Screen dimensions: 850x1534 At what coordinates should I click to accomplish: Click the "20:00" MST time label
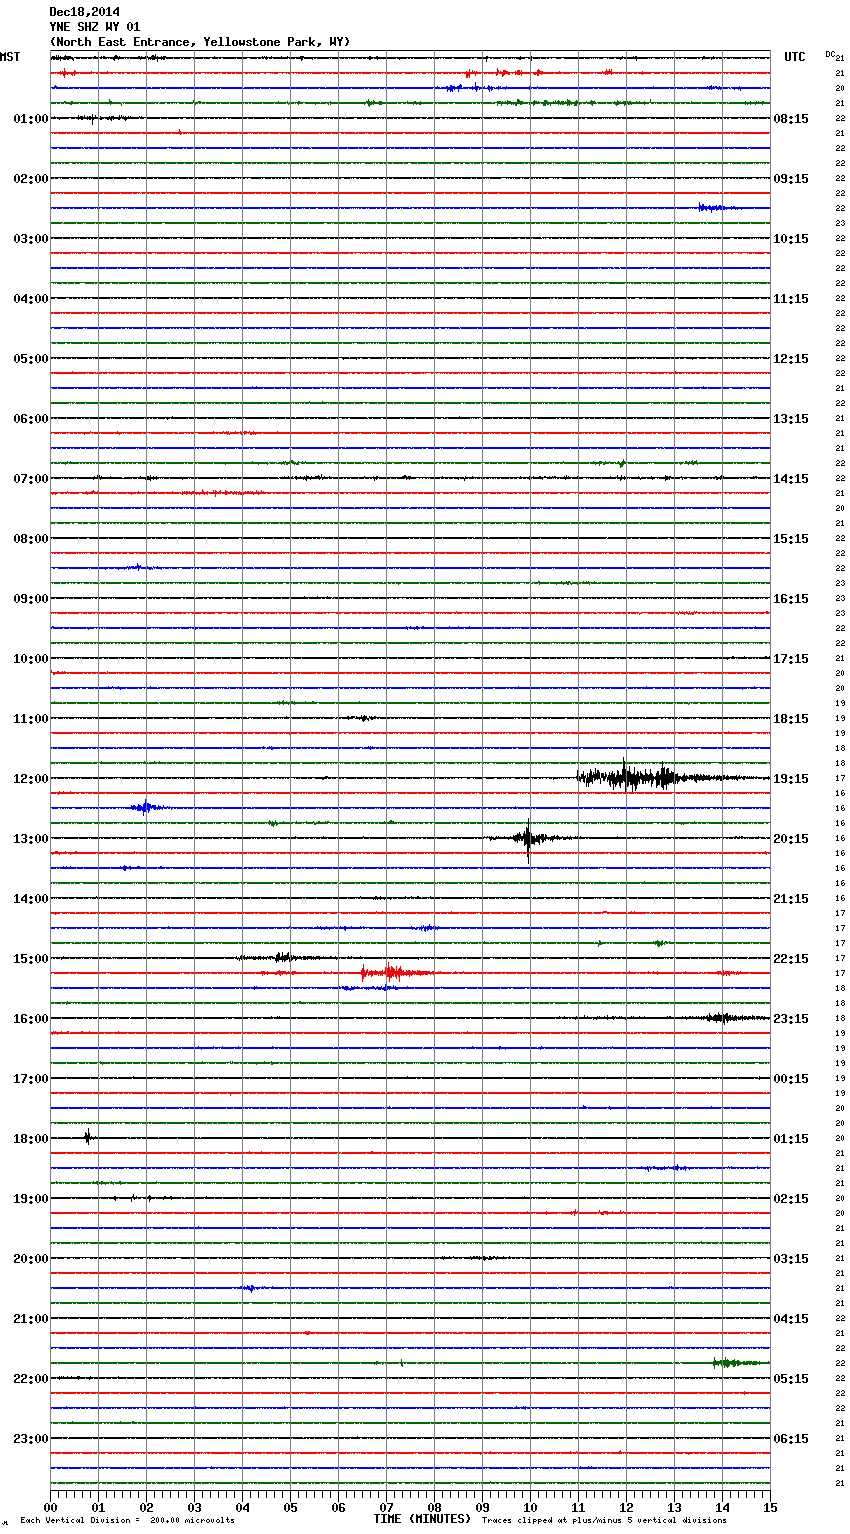coord(31,1259)
